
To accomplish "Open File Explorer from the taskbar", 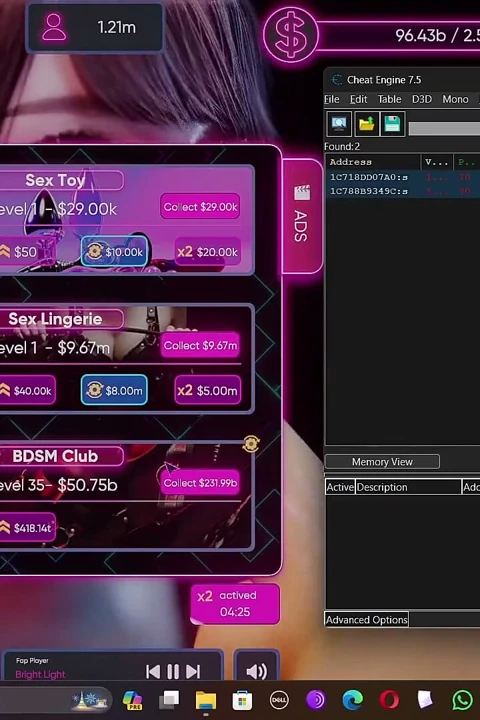I will [206, 701].
